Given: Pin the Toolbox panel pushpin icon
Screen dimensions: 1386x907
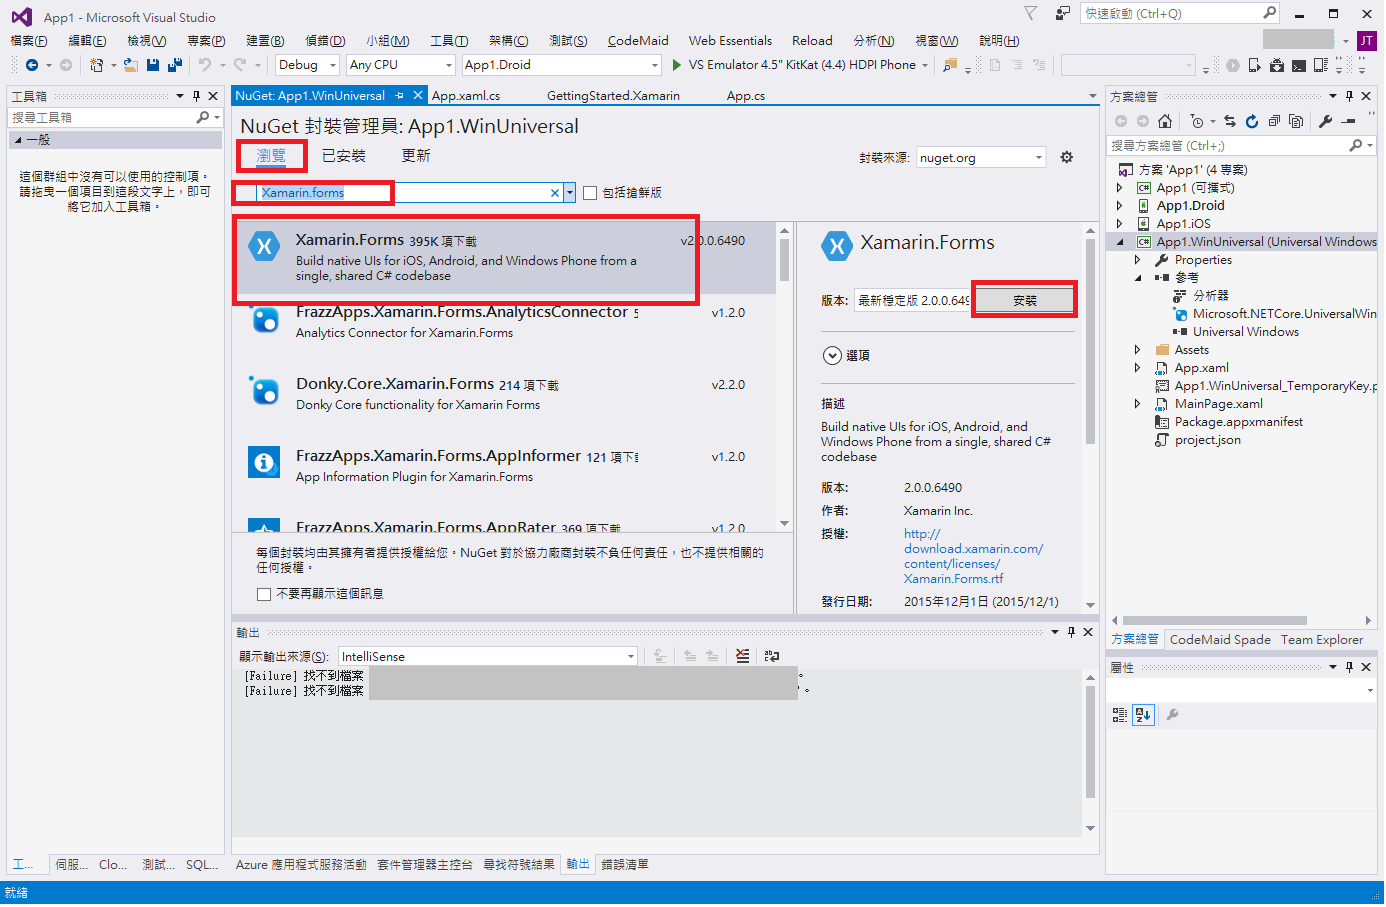Looking at the screenshot, I should coord(197,96).
